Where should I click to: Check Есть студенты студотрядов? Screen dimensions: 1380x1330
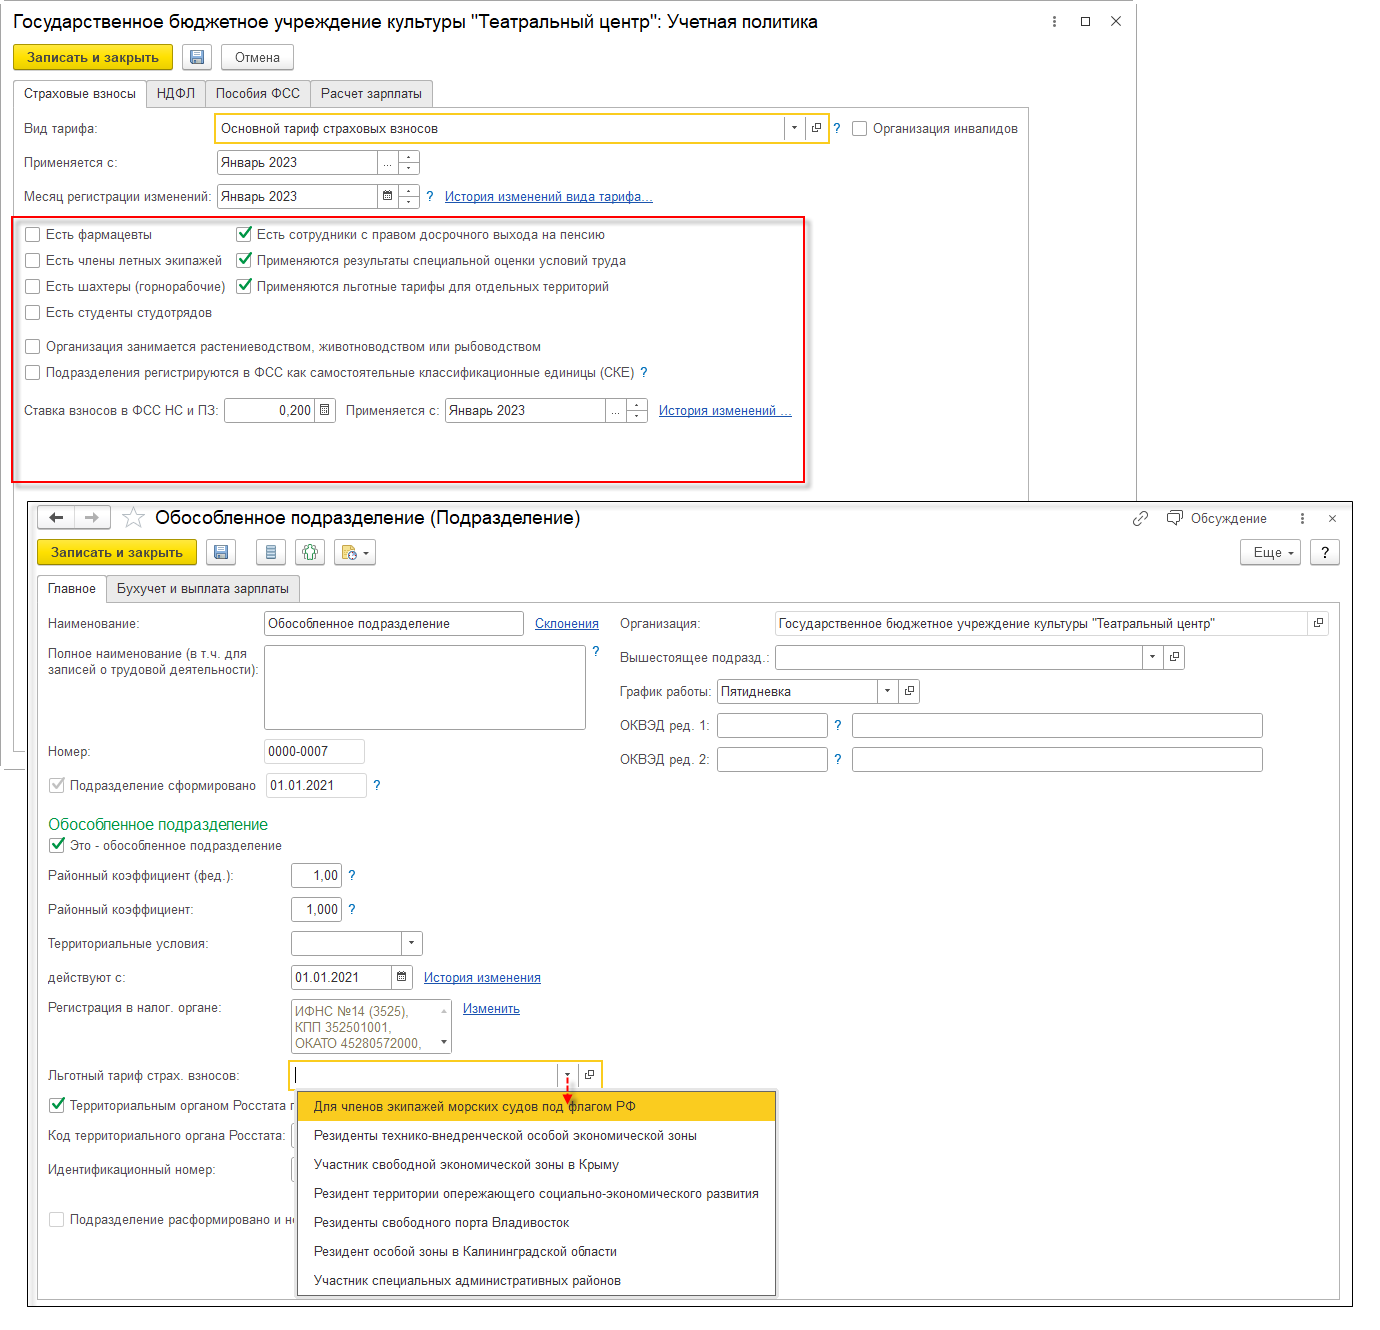33,312
